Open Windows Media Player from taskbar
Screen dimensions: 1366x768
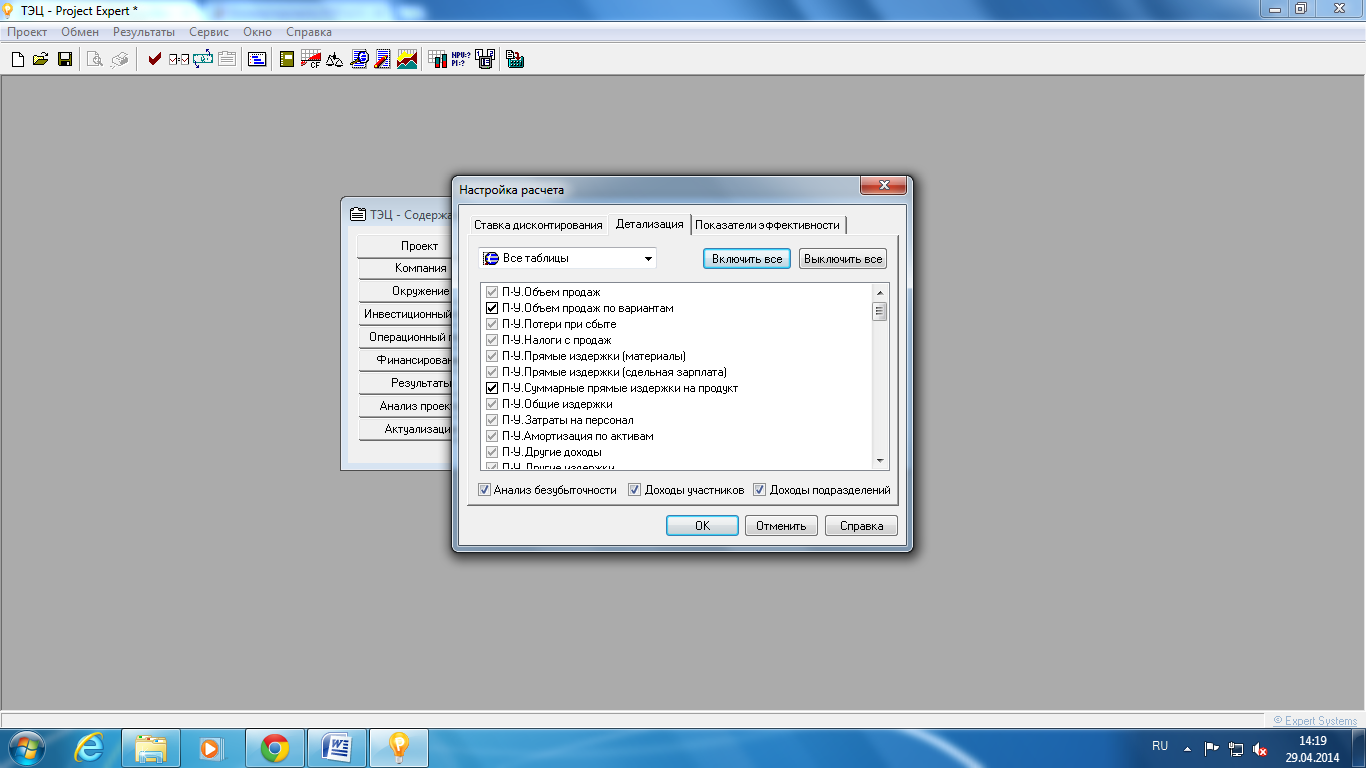tap(210, 747)
